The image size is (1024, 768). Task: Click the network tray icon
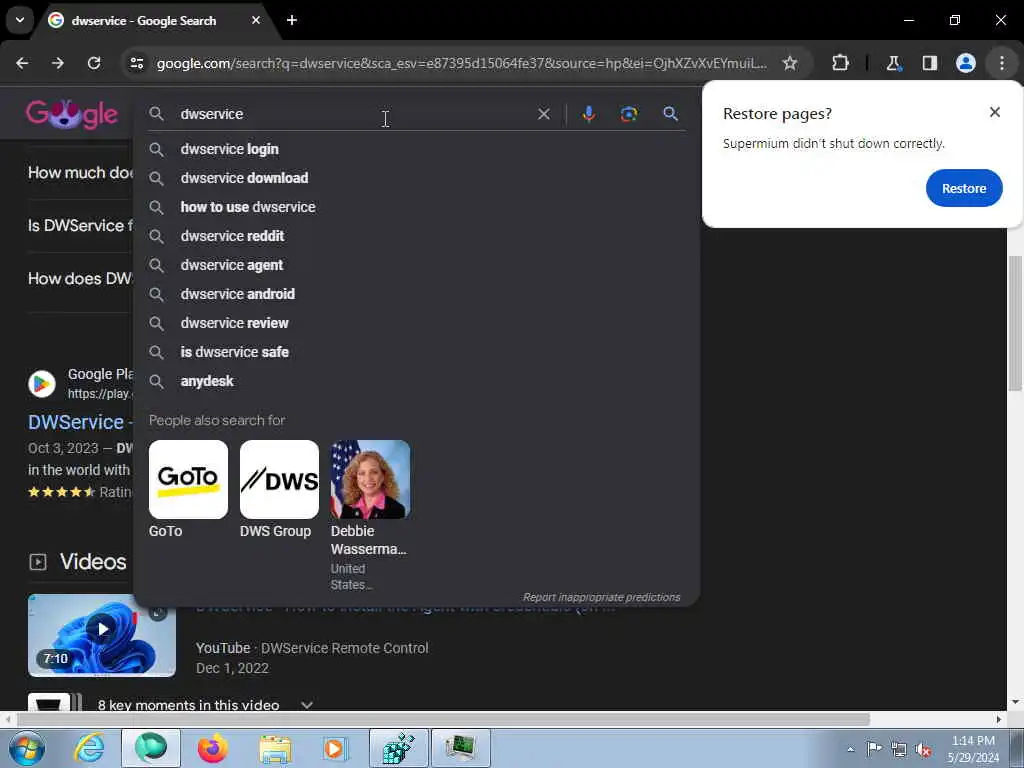click(899, 749)
